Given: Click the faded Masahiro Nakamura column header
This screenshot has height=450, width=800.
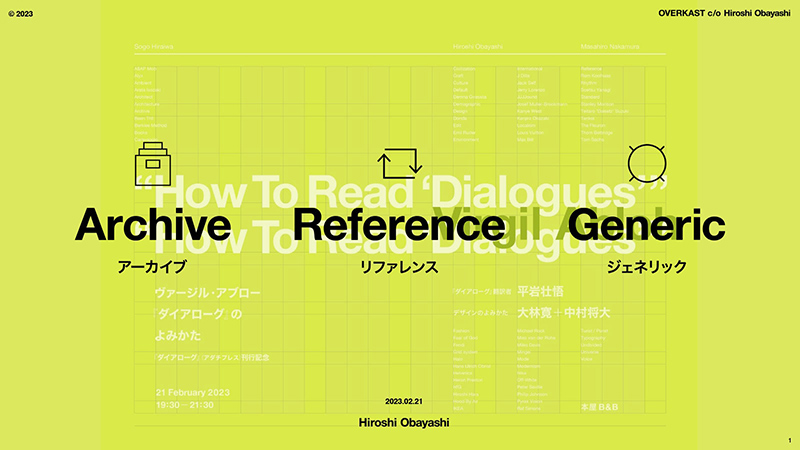Looking at the screenshot, I should [x=610, y=46].
